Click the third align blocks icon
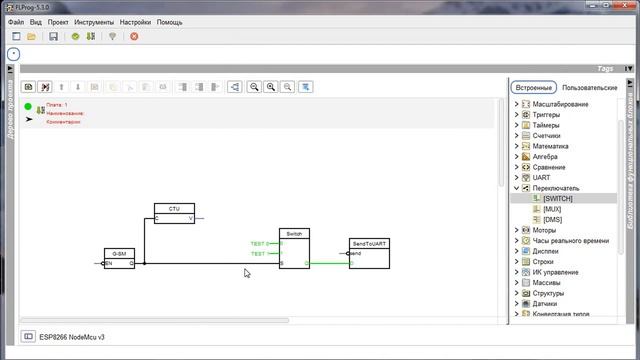The image size is (640, 360). 216,87
